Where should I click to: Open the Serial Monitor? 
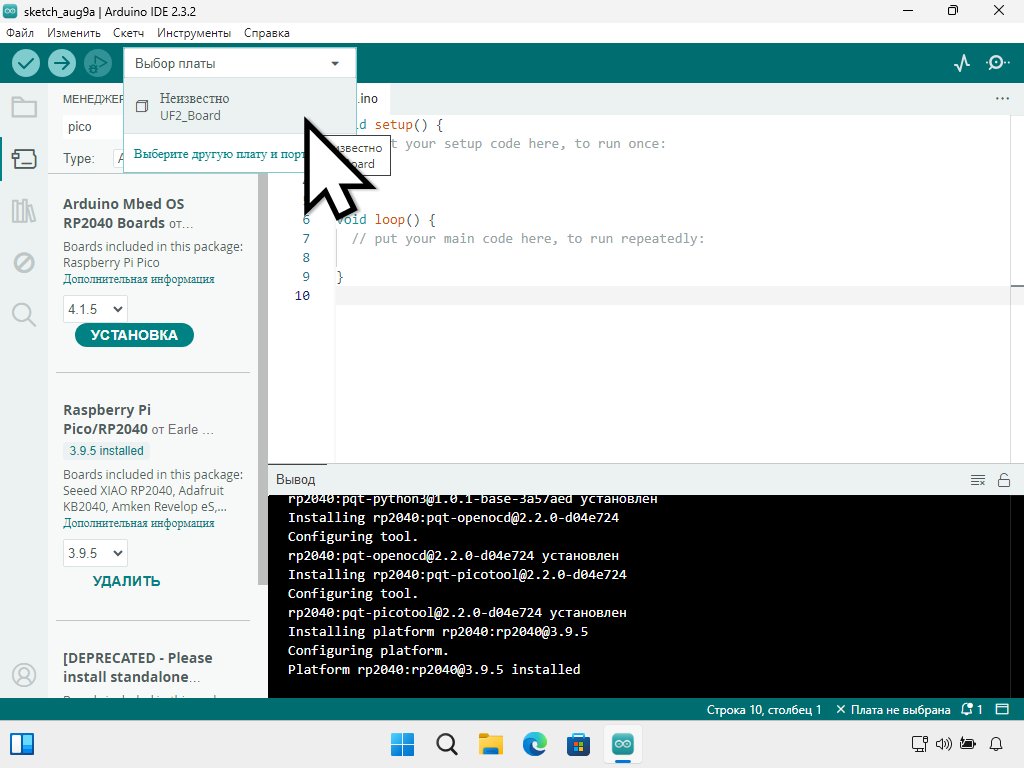[997, 63]
